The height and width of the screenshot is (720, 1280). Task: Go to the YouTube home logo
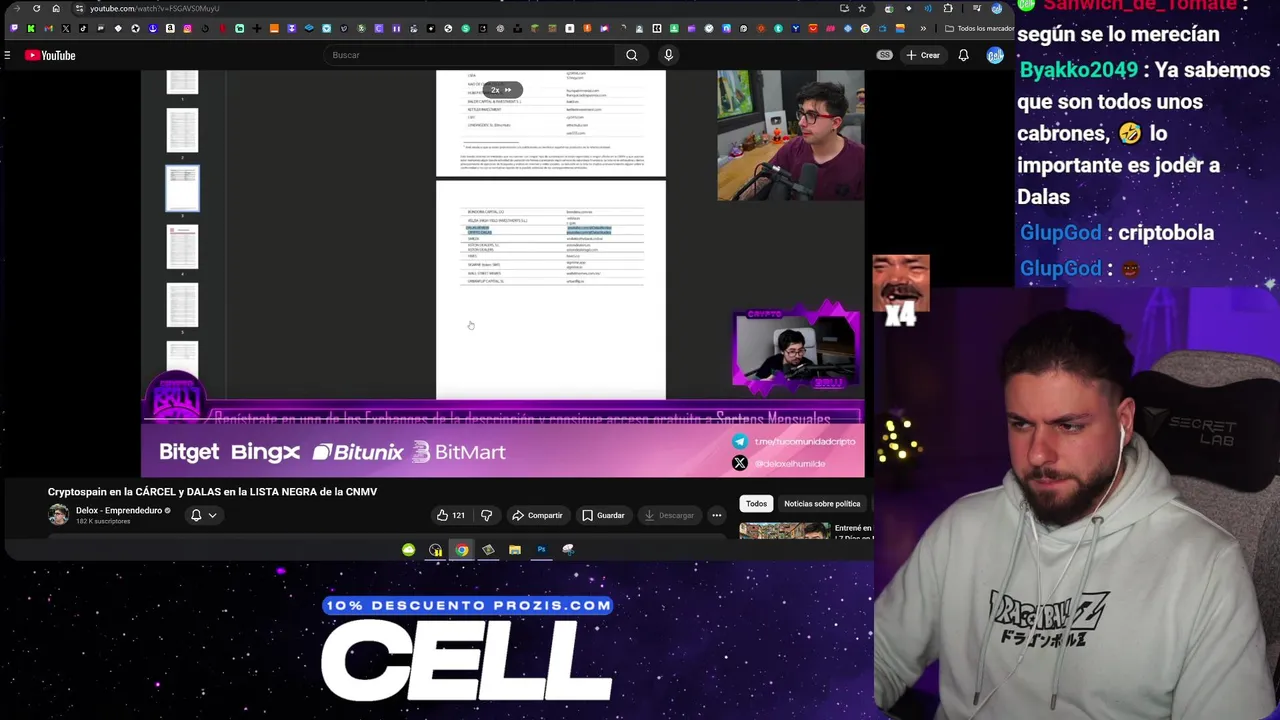(x=50, y=55)
